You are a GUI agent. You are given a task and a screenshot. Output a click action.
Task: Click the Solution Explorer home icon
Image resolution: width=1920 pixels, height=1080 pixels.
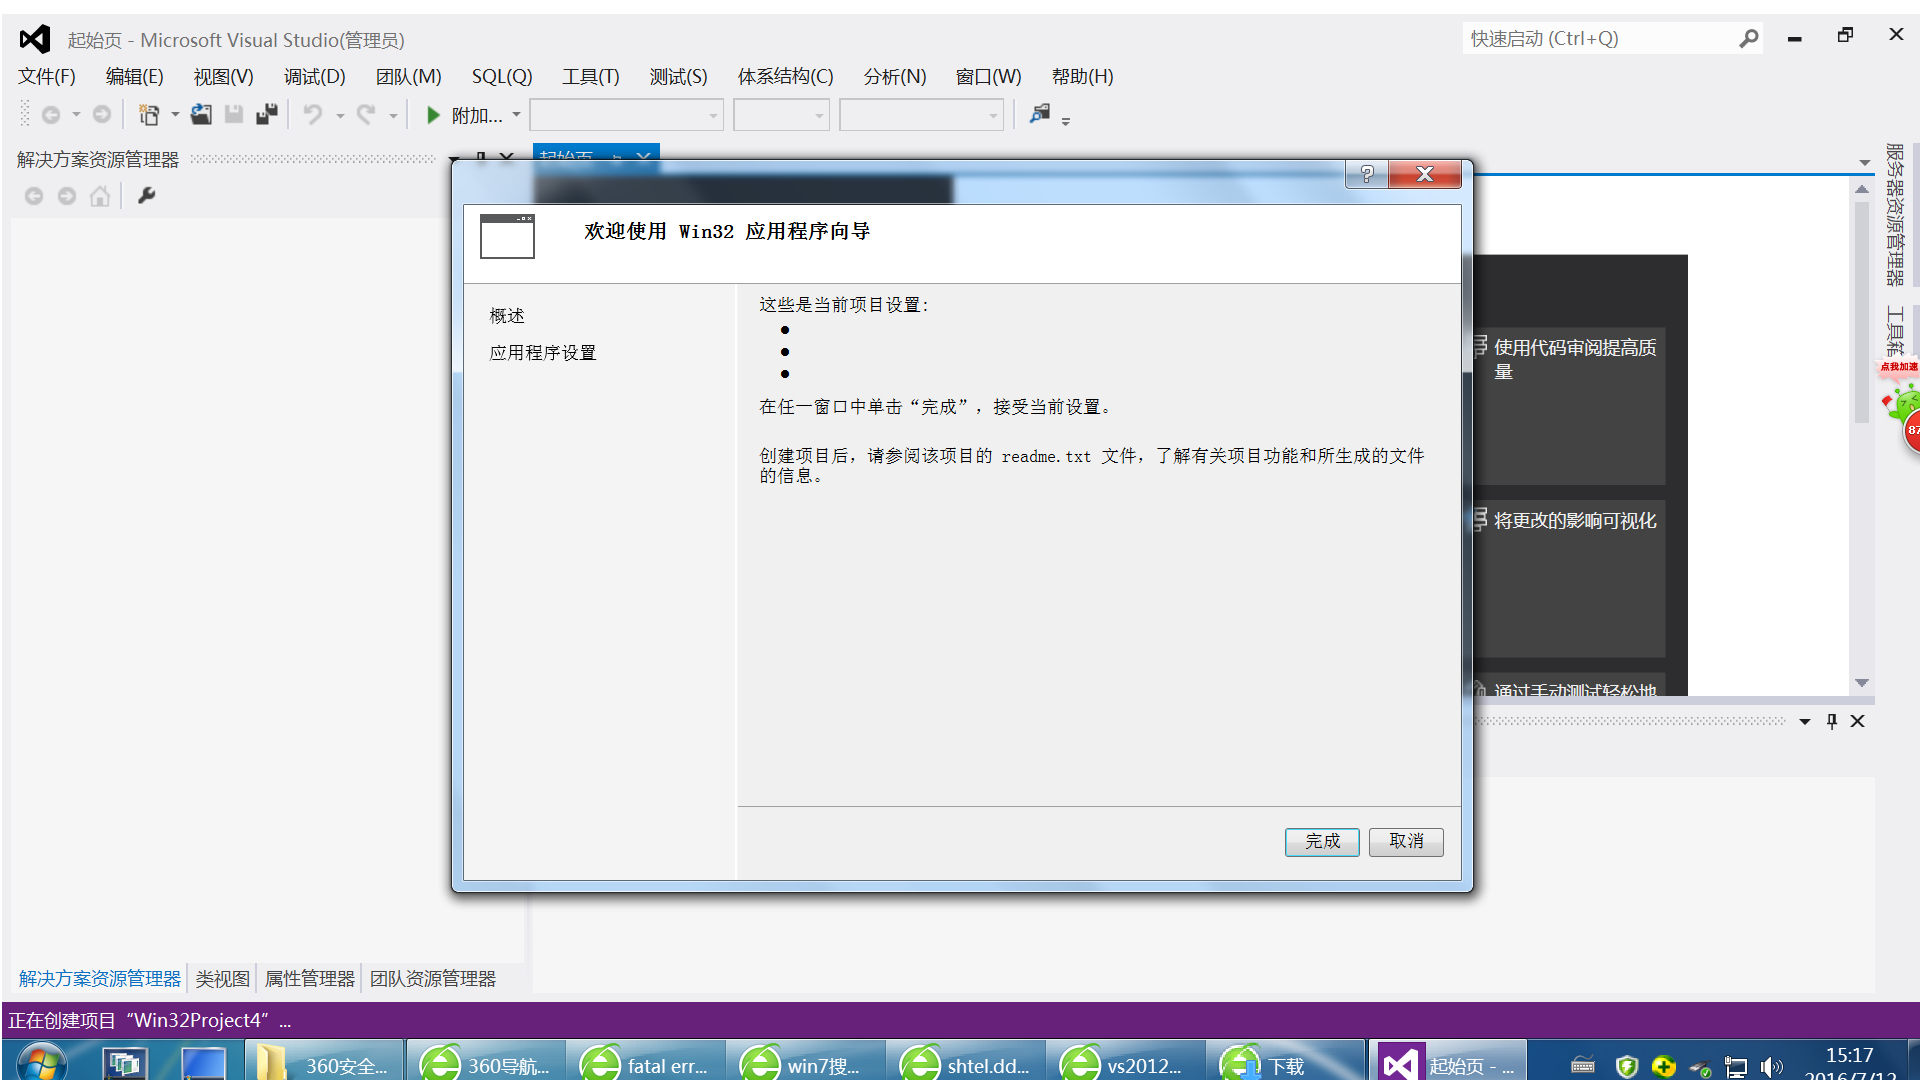click(100, 196)
